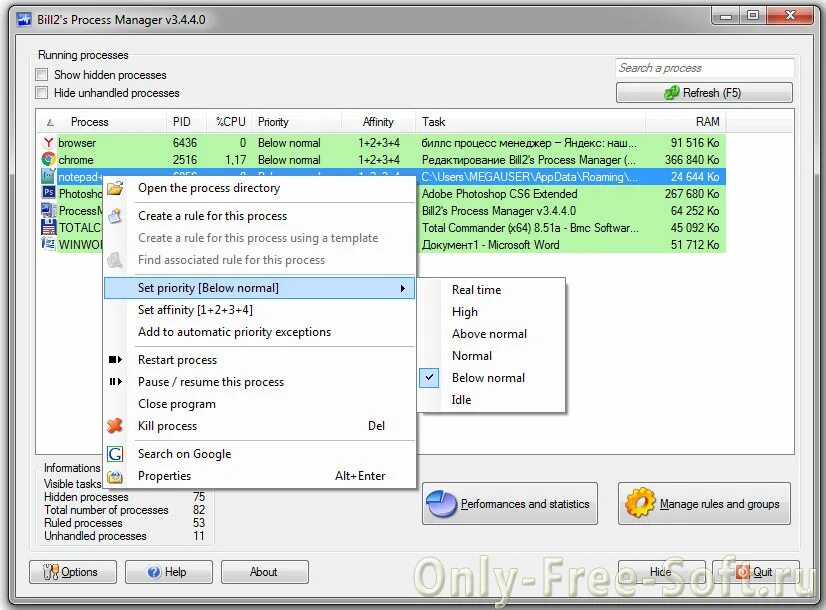Choose Kill process from context menu

[x=168, y=426]
